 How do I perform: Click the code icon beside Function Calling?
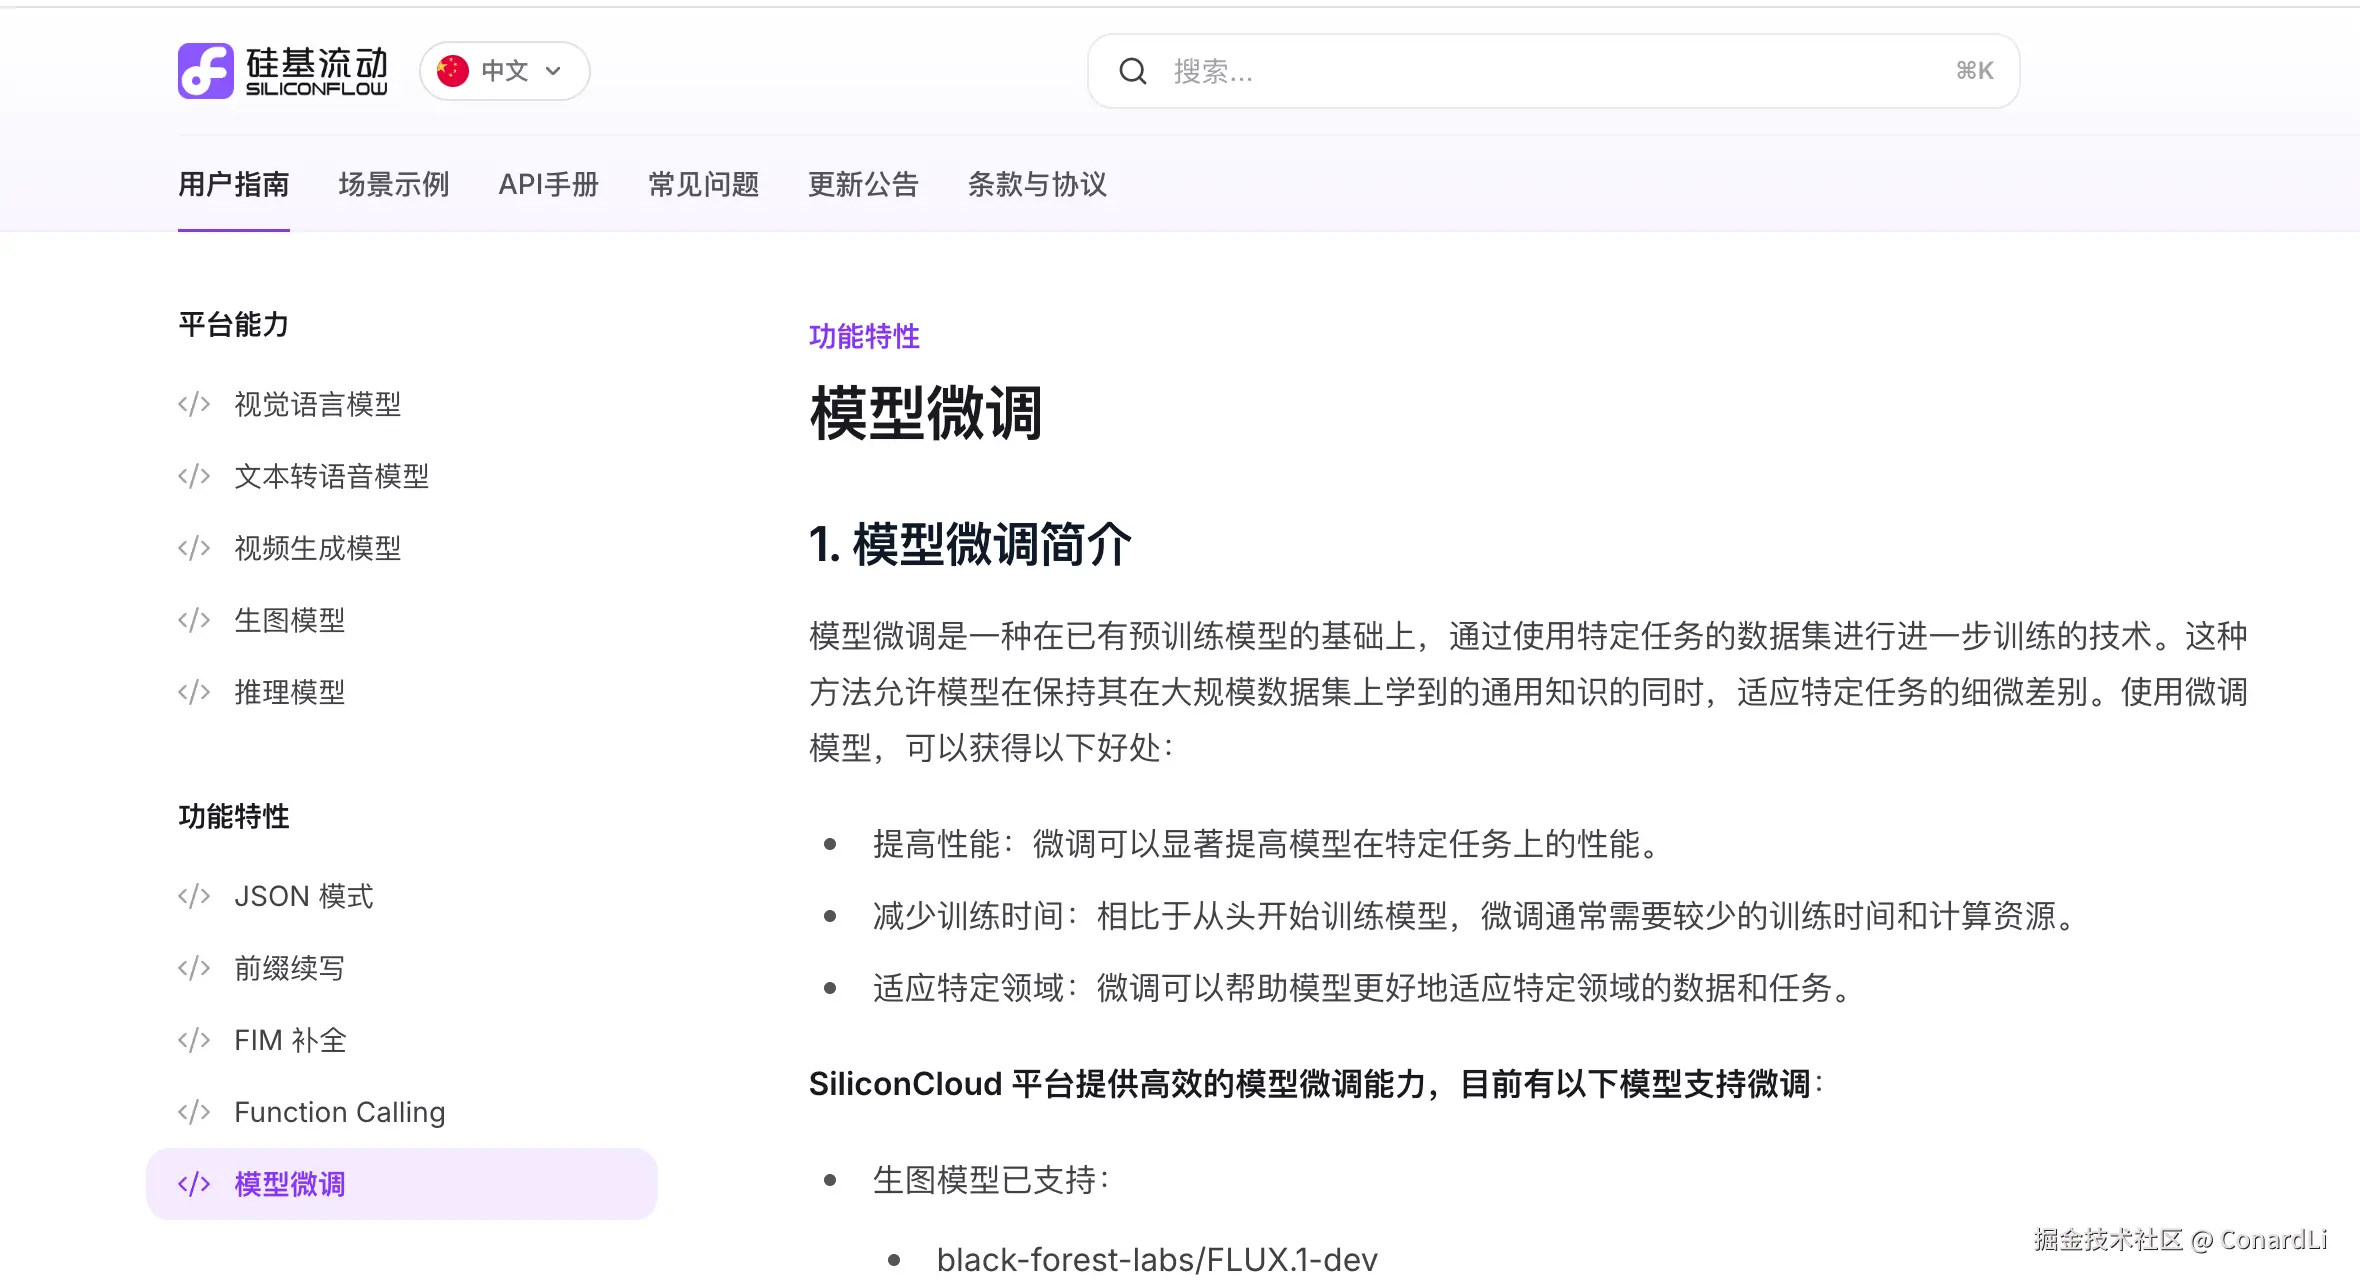pyautogui.click(x=192, y=1111)
